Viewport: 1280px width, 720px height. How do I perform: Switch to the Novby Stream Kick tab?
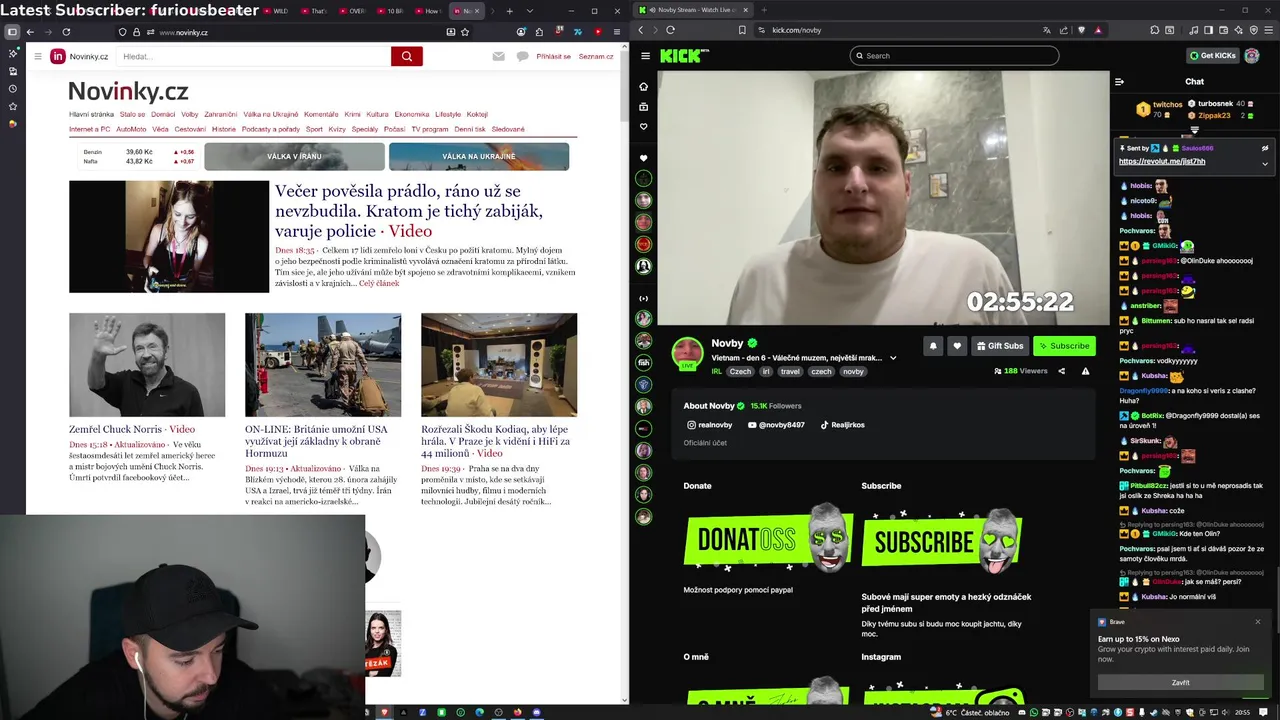click(x=694, y=10)
